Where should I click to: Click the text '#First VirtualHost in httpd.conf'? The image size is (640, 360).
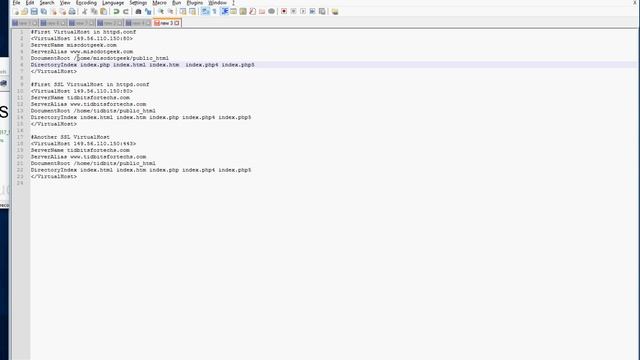[x=83, y=32]
